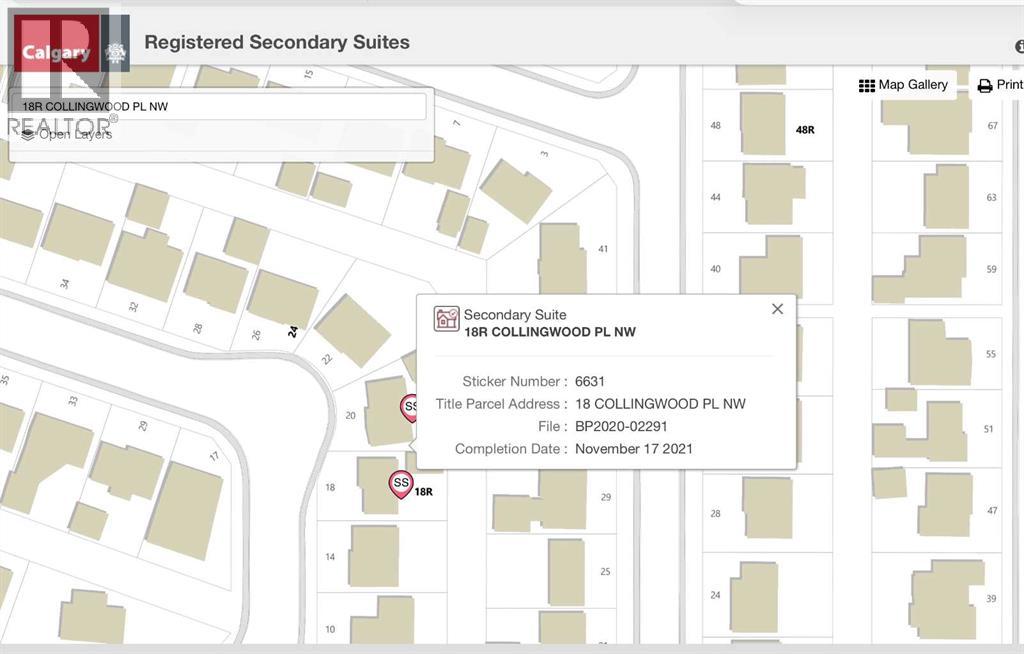The width and height of the screenshot is (1024, 654).
Task: Expand the Open Layers panel
Action: (x=67, y=135)
